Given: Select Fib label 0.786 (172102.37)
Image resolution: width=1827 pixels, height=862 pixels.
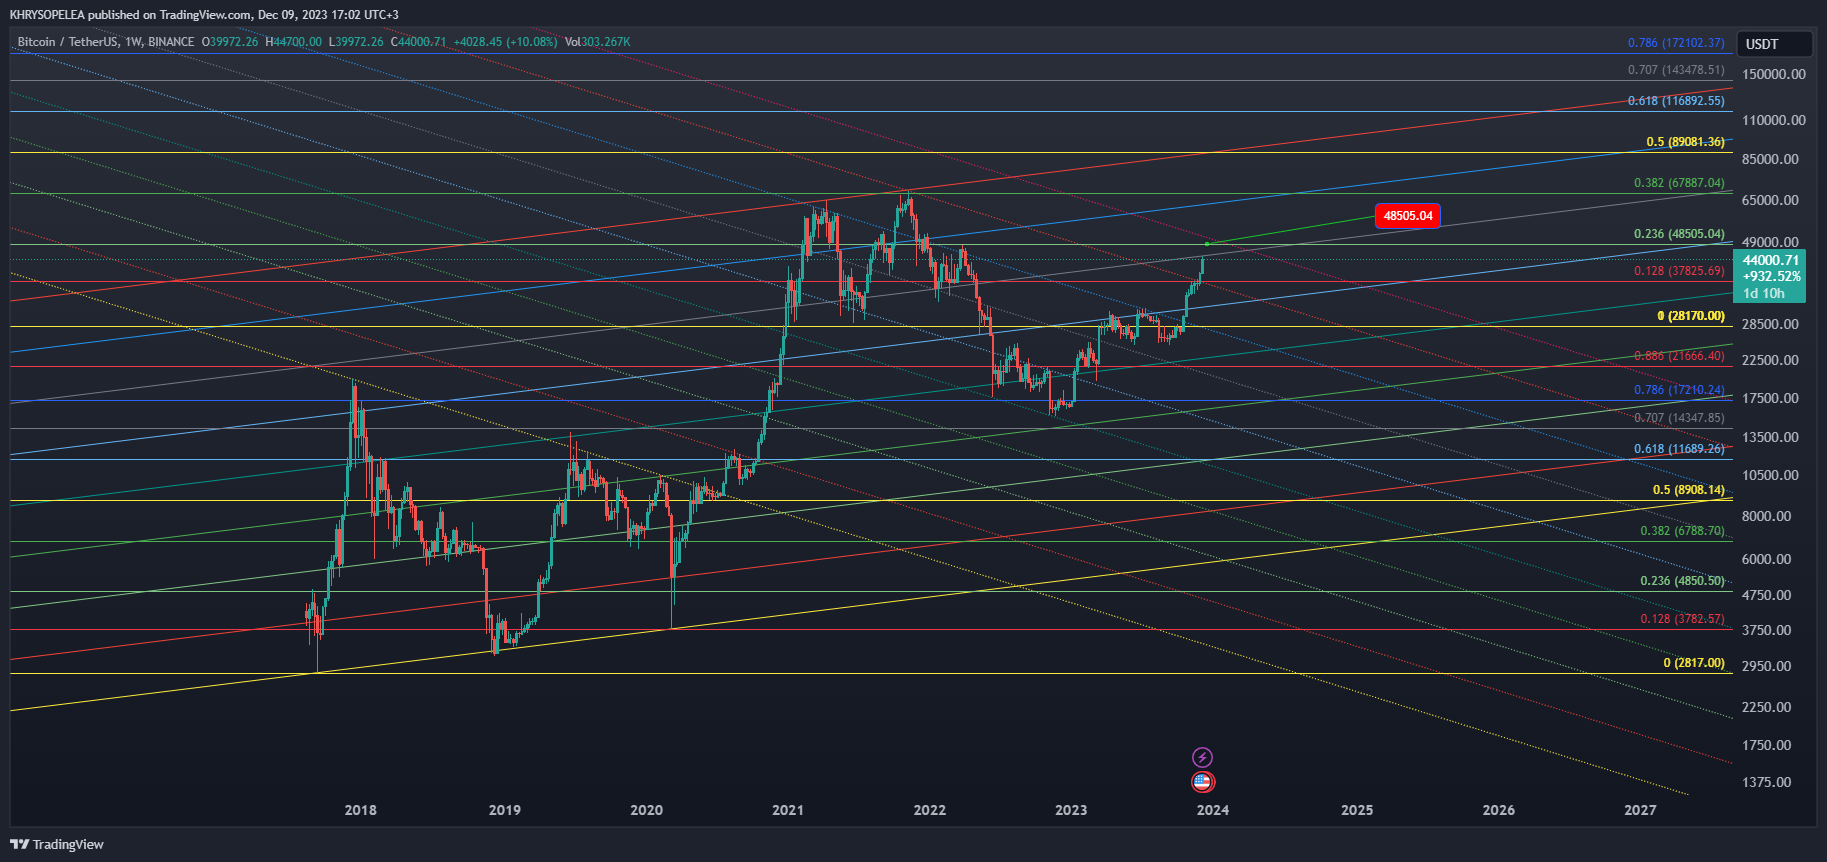Looking at the screenshot, I should (1676, 43).
